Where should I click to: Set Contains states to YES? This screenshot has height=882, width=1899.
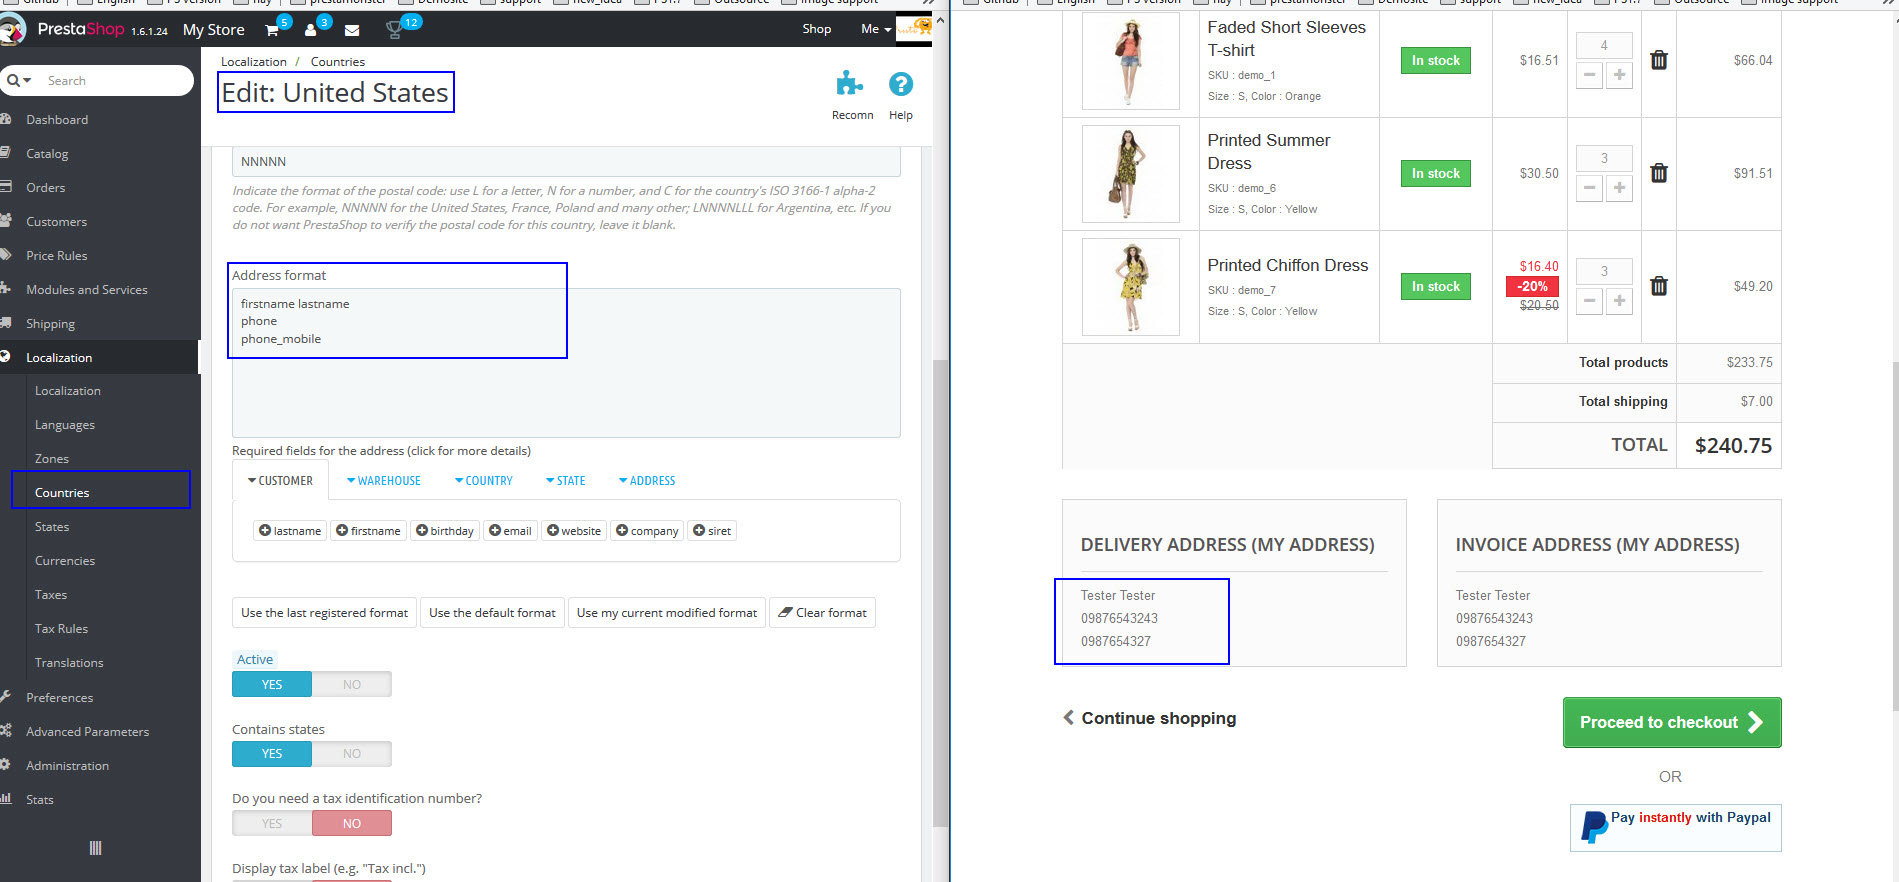tap(272, 753)
